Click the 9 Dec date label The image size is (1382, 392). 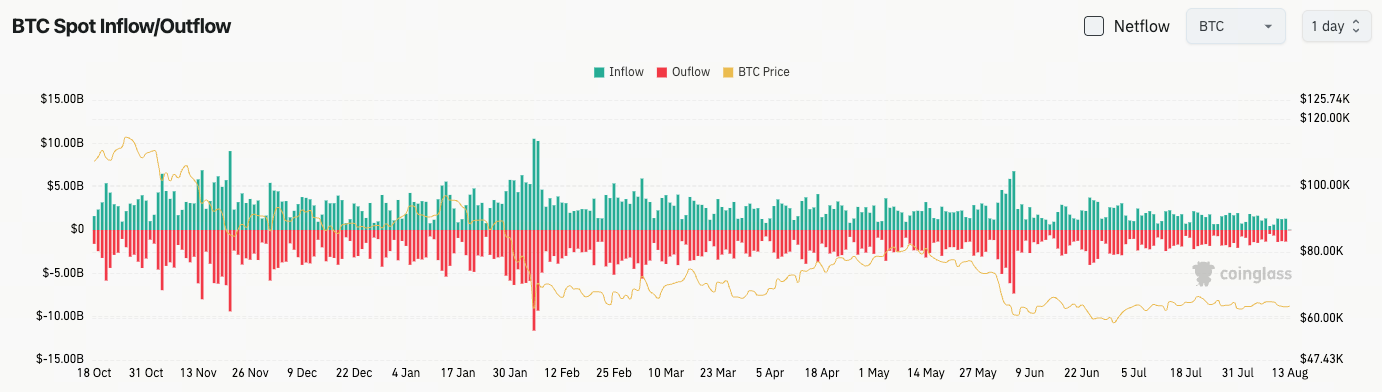click(x=302, y=373)
